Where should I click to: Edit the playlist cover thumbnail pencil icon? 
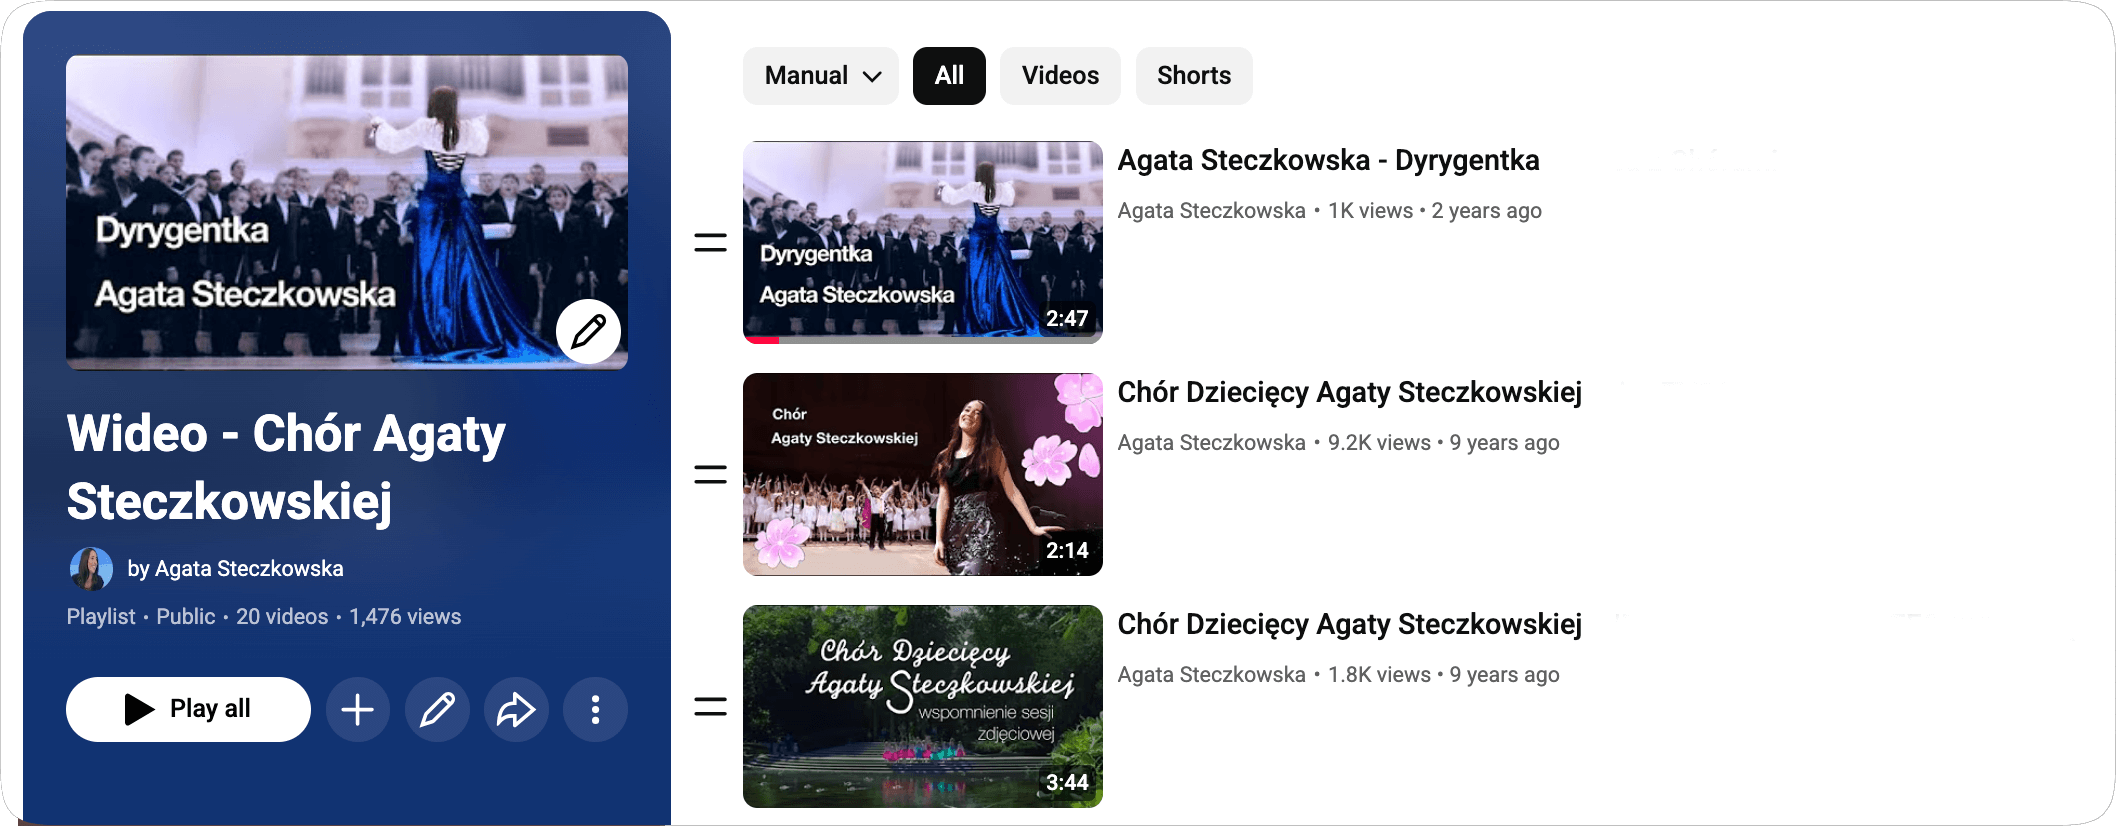coord(588,332)
